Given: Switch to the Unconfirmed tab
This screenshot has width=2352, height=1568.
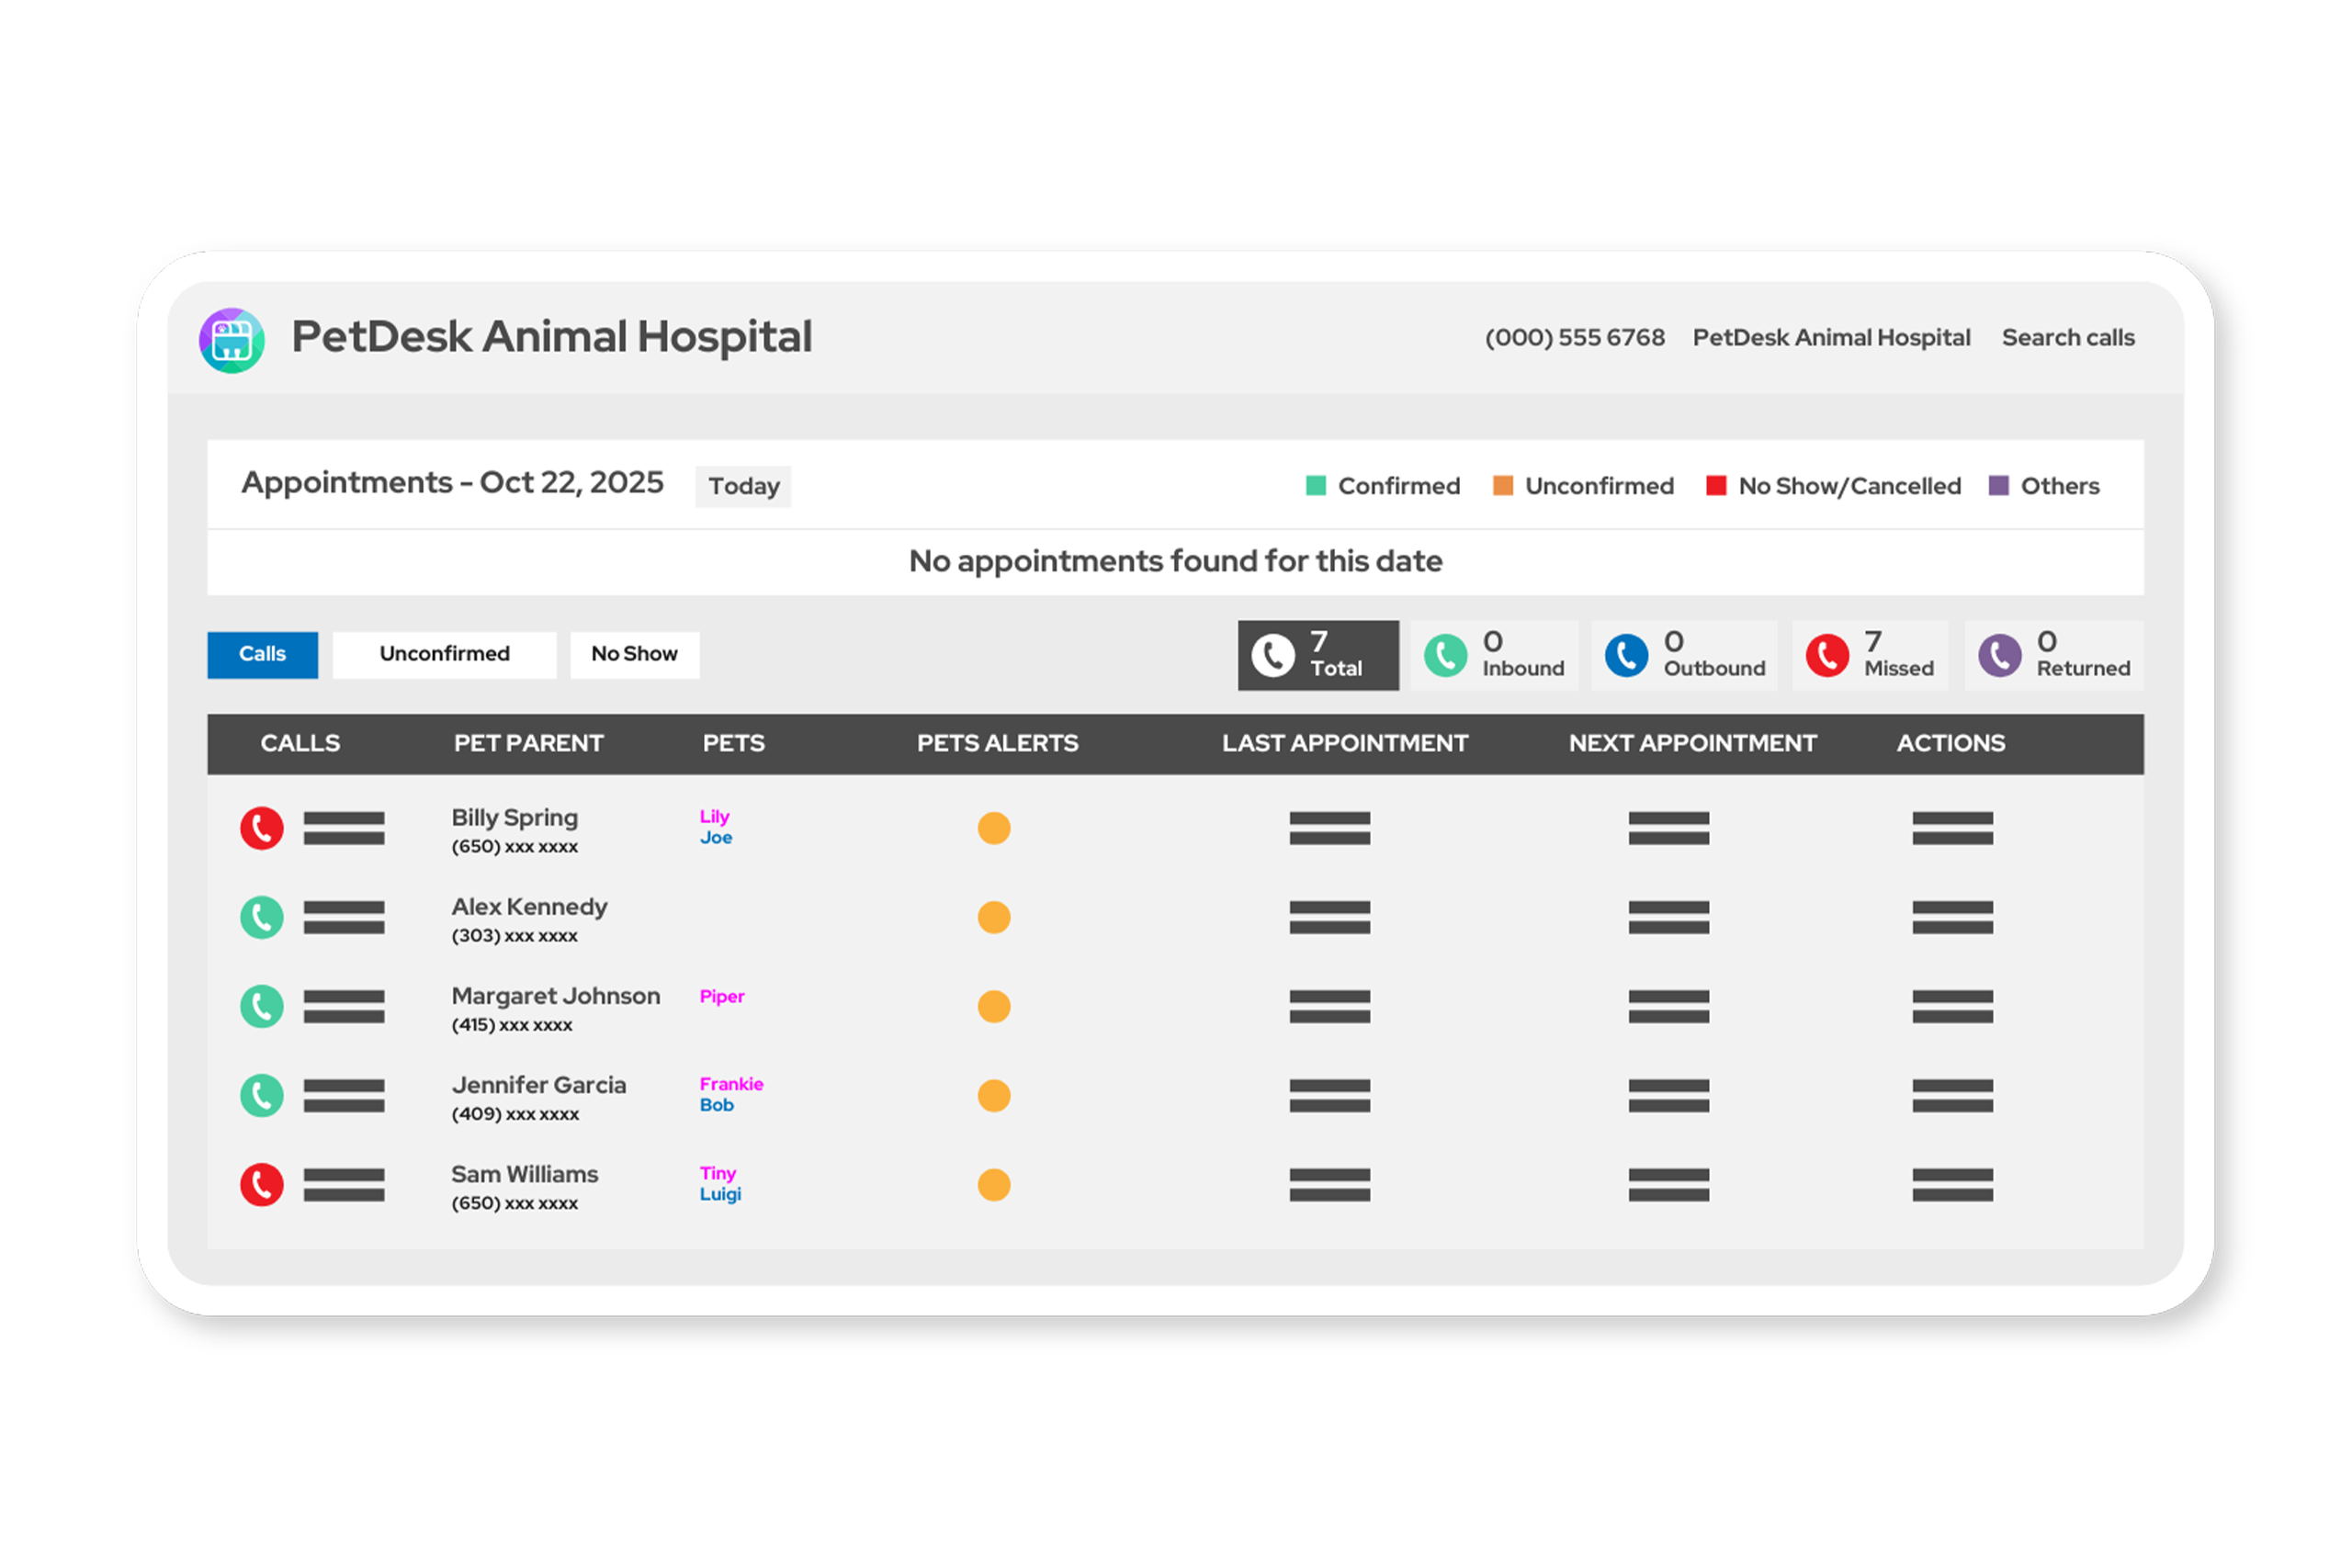Looking at the screenshot, I should [x=444, y=654].
